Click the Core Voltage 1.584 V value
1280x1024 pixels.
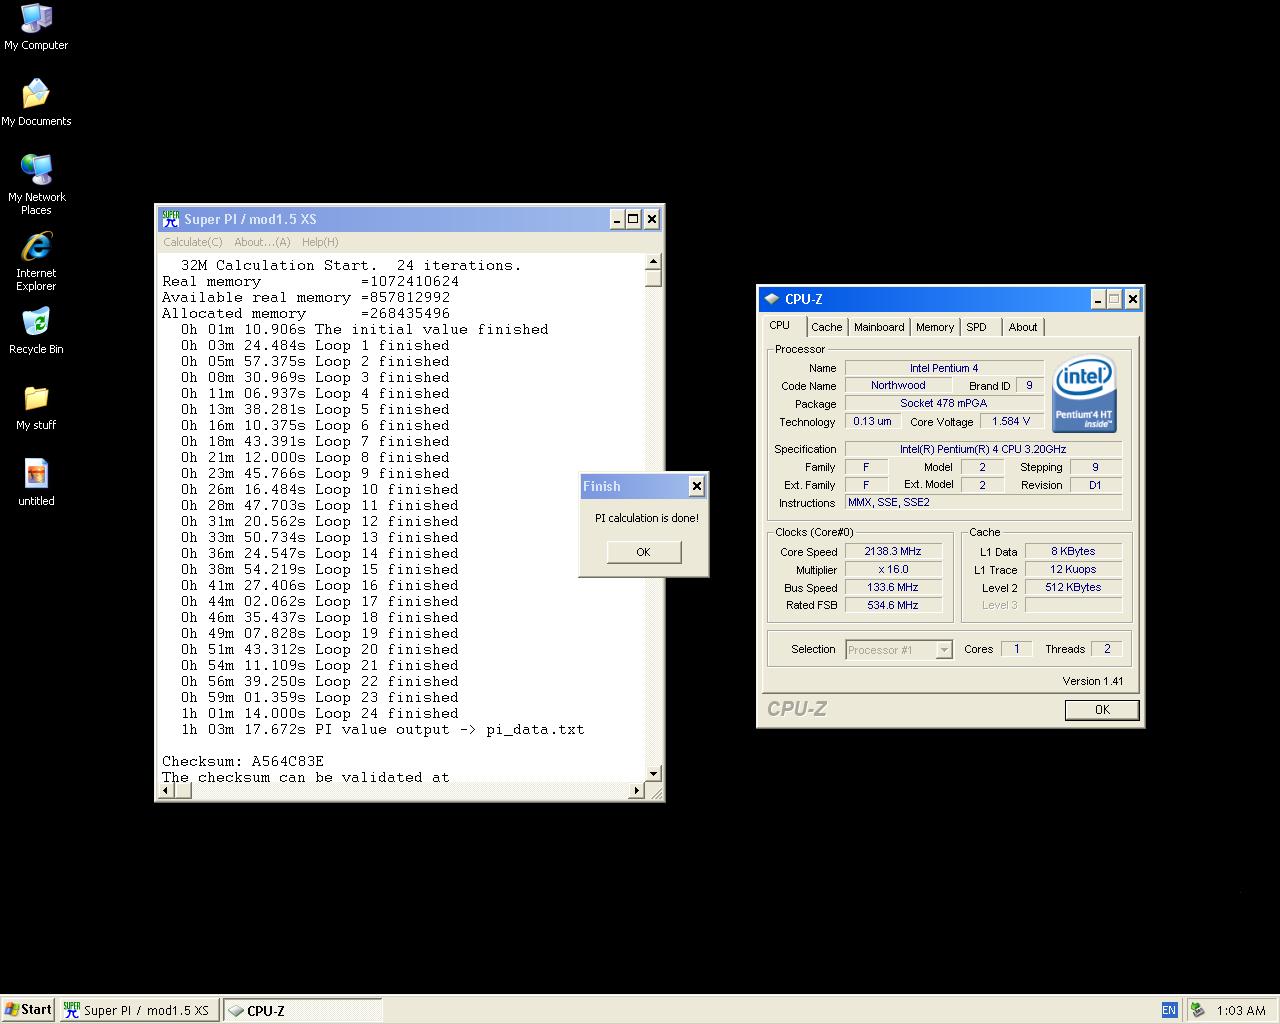(x=1011, y=421)
